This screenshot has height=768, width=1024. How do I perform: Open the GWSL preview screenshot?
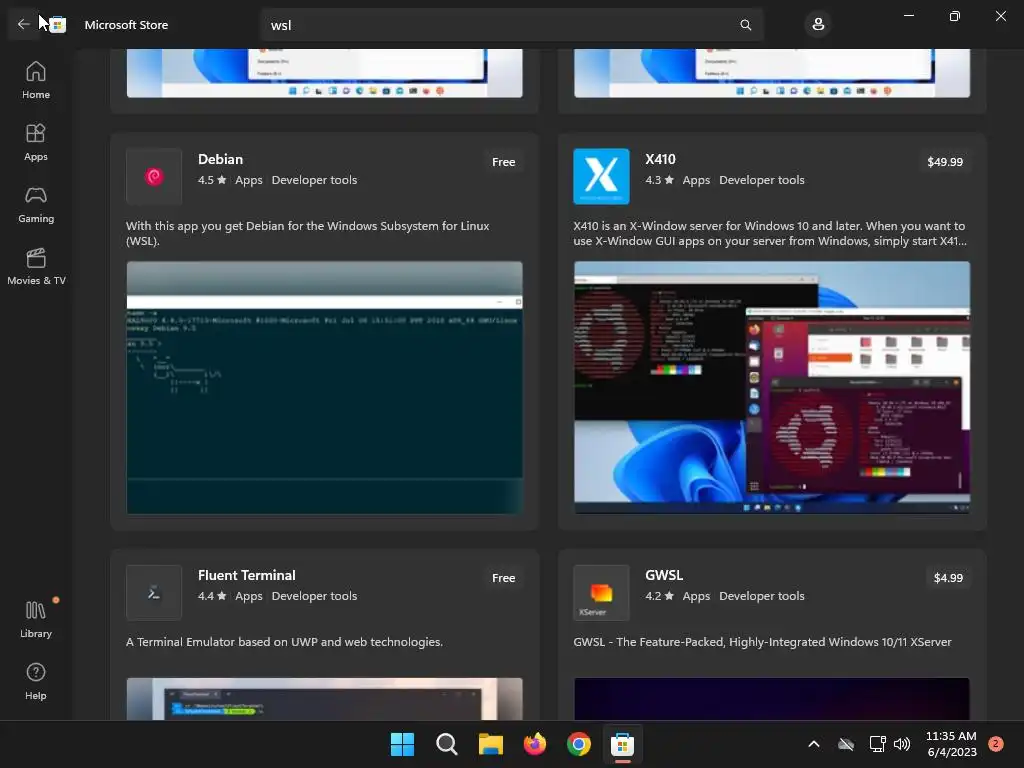pos(772,699)
